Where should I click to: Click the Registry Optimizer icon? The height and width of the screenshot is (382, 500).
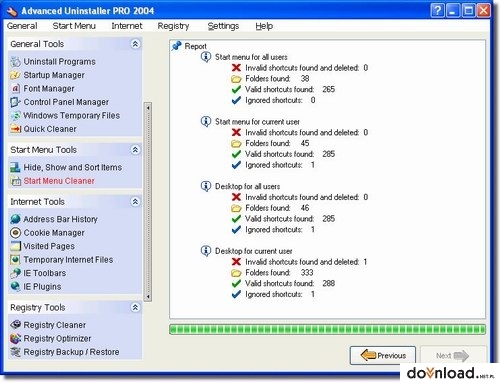(15, 338)
